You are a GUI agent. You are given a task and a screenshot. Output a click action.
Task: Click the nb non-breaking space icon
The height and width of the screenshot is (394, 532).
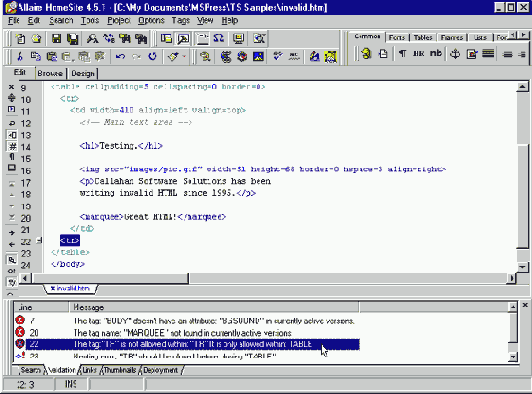pos(436,53)
